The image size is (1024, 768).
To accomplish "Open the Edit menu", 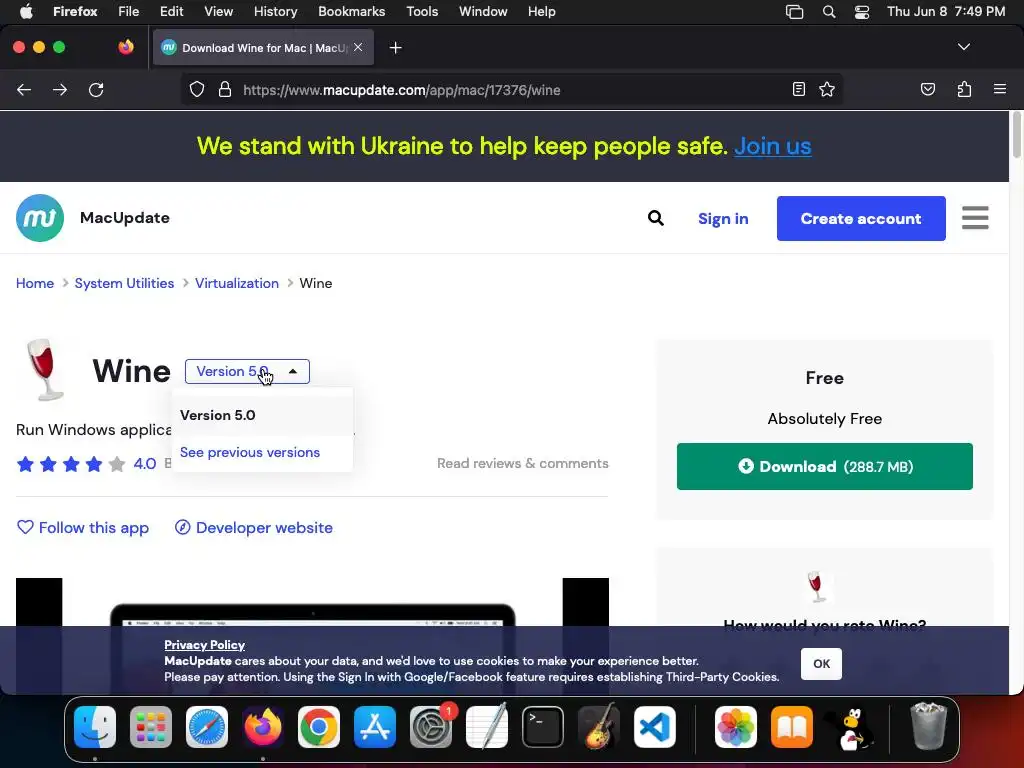I will click(x=171, y=12).
